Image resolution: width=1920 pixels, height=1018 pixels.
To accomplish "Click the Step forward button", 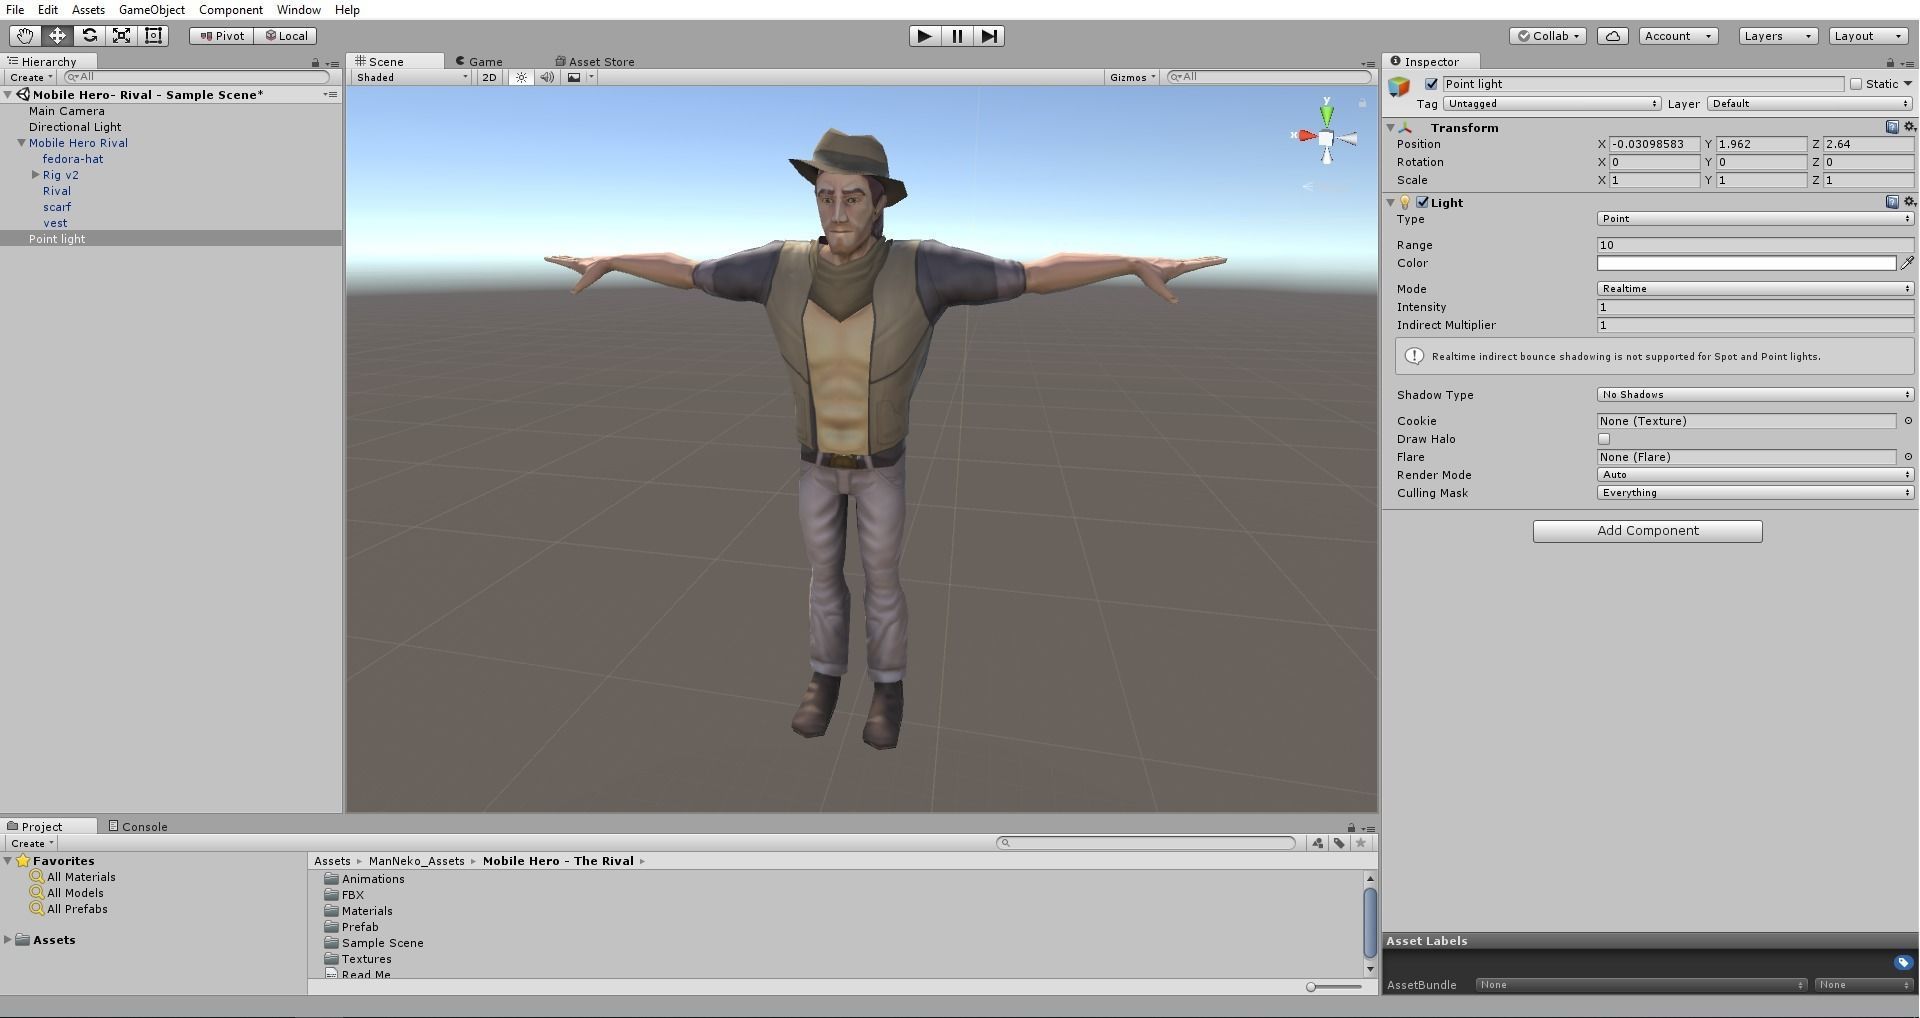I will click(989, 36).
